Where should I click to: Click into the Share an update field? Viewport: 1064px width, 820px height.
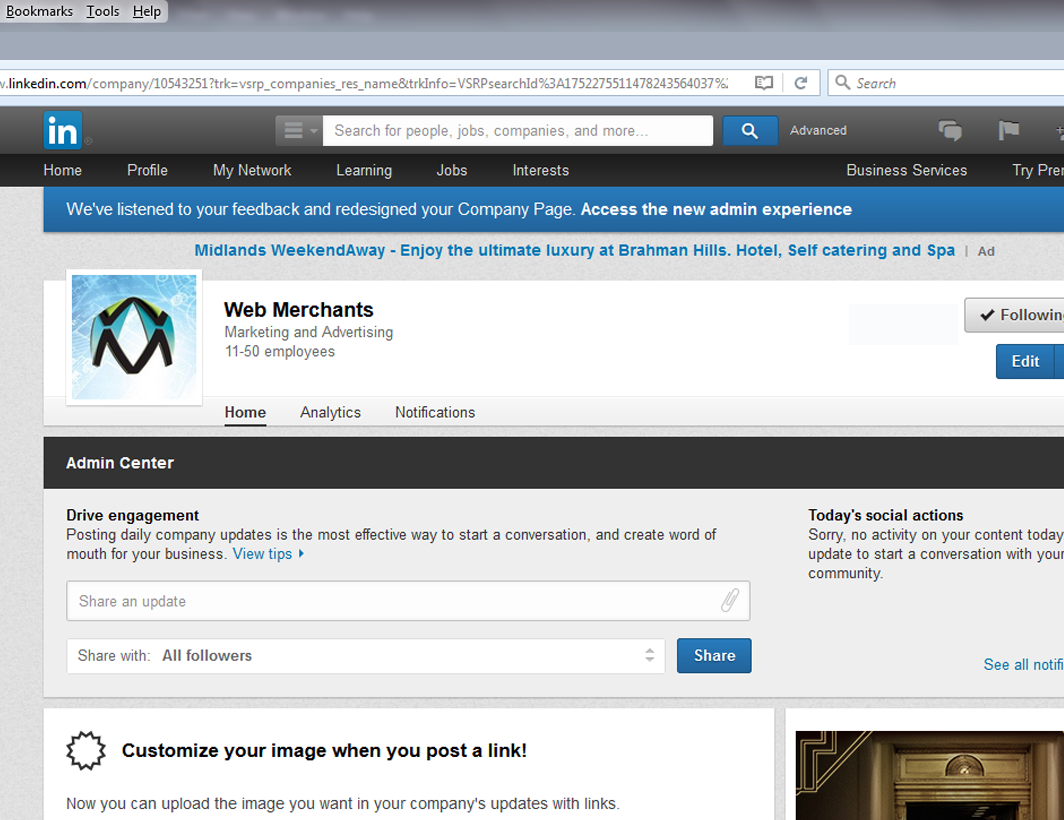395,601
